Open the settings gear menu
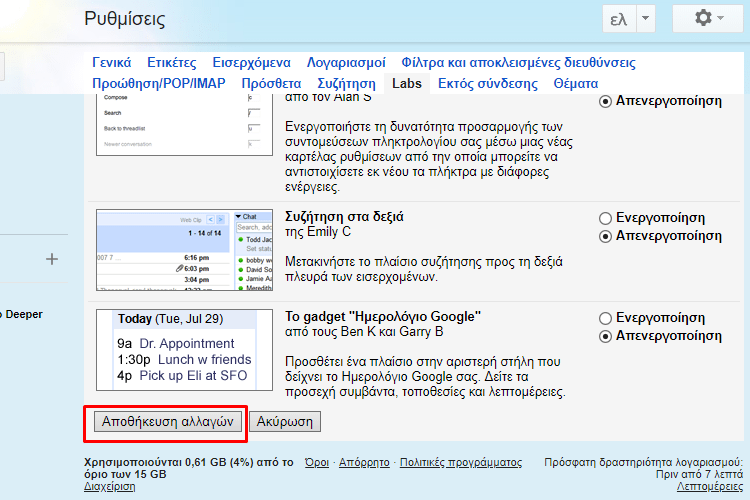750x500 pixels. [708, 19]
